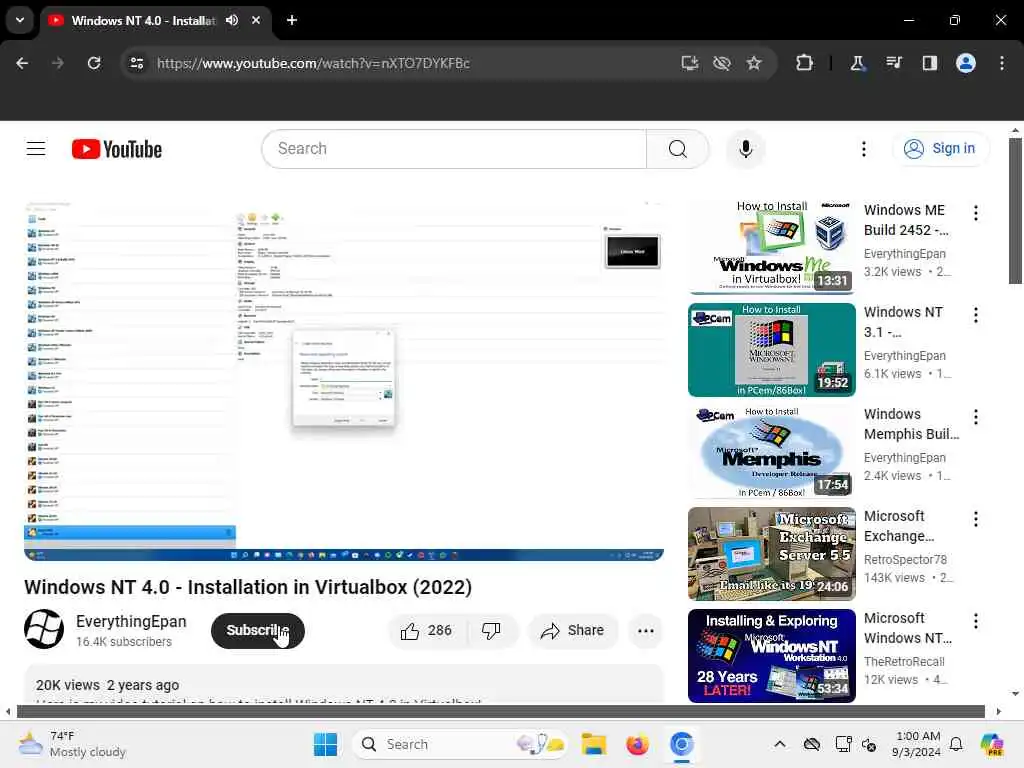1024x768 pixels.
Task: Bookmark this page with the star icon
Action: tap(754, 63)
